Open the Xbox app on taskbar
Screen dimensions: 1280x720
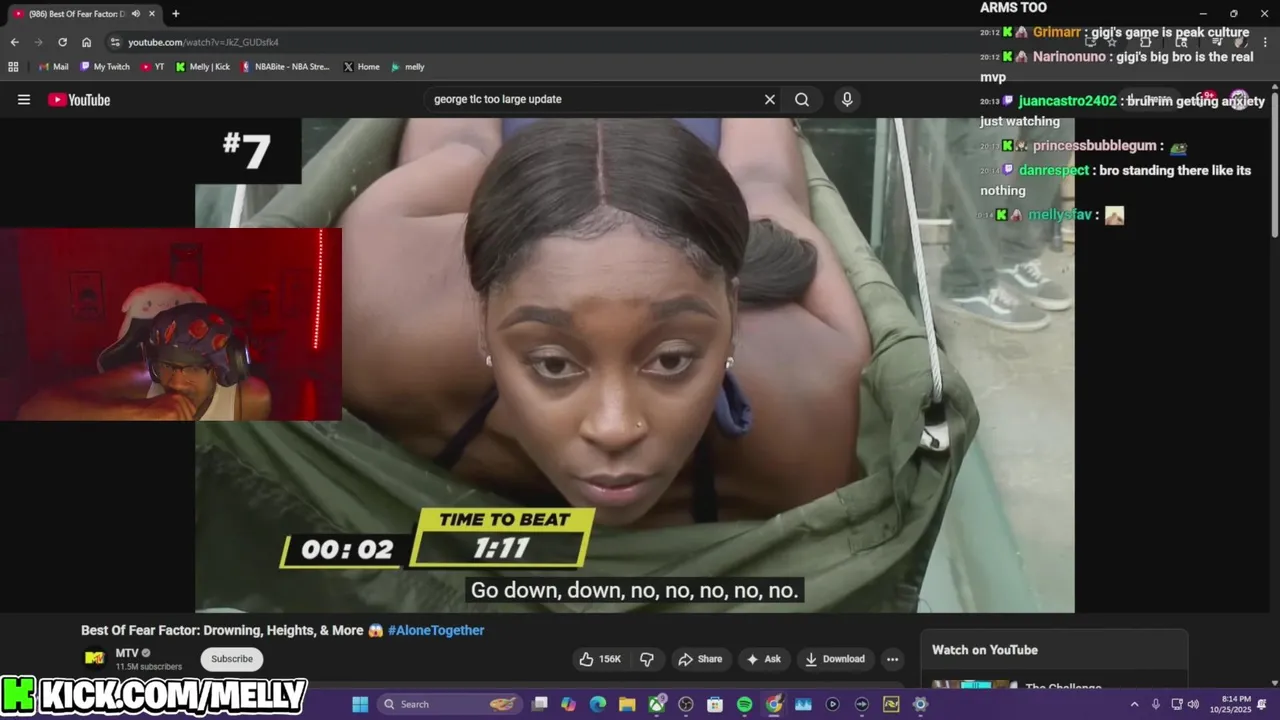coord(657,704)
